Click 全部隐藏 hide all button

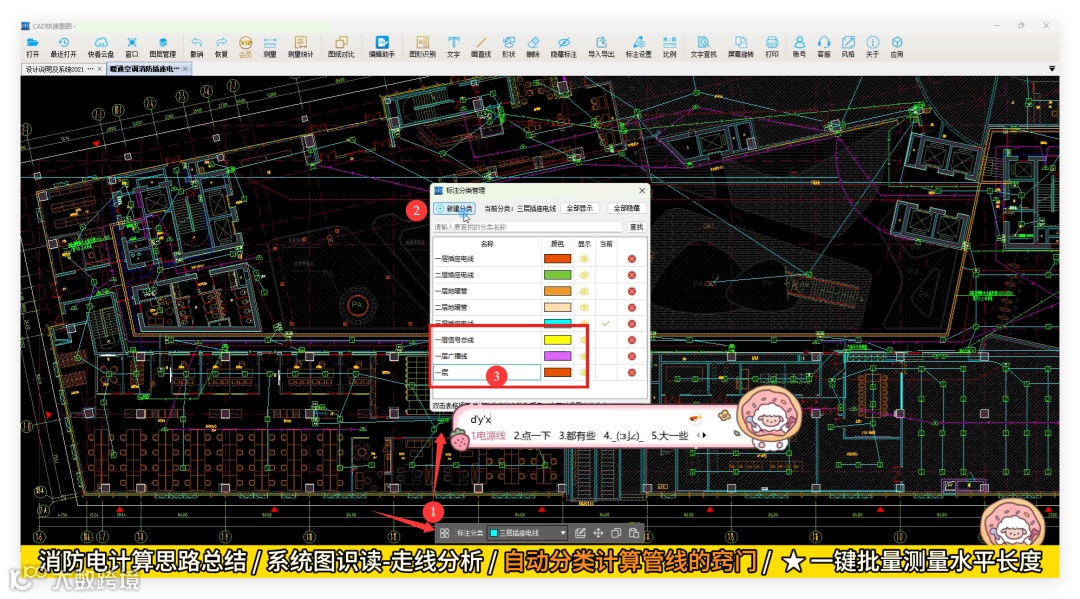(x=626, y=208)
